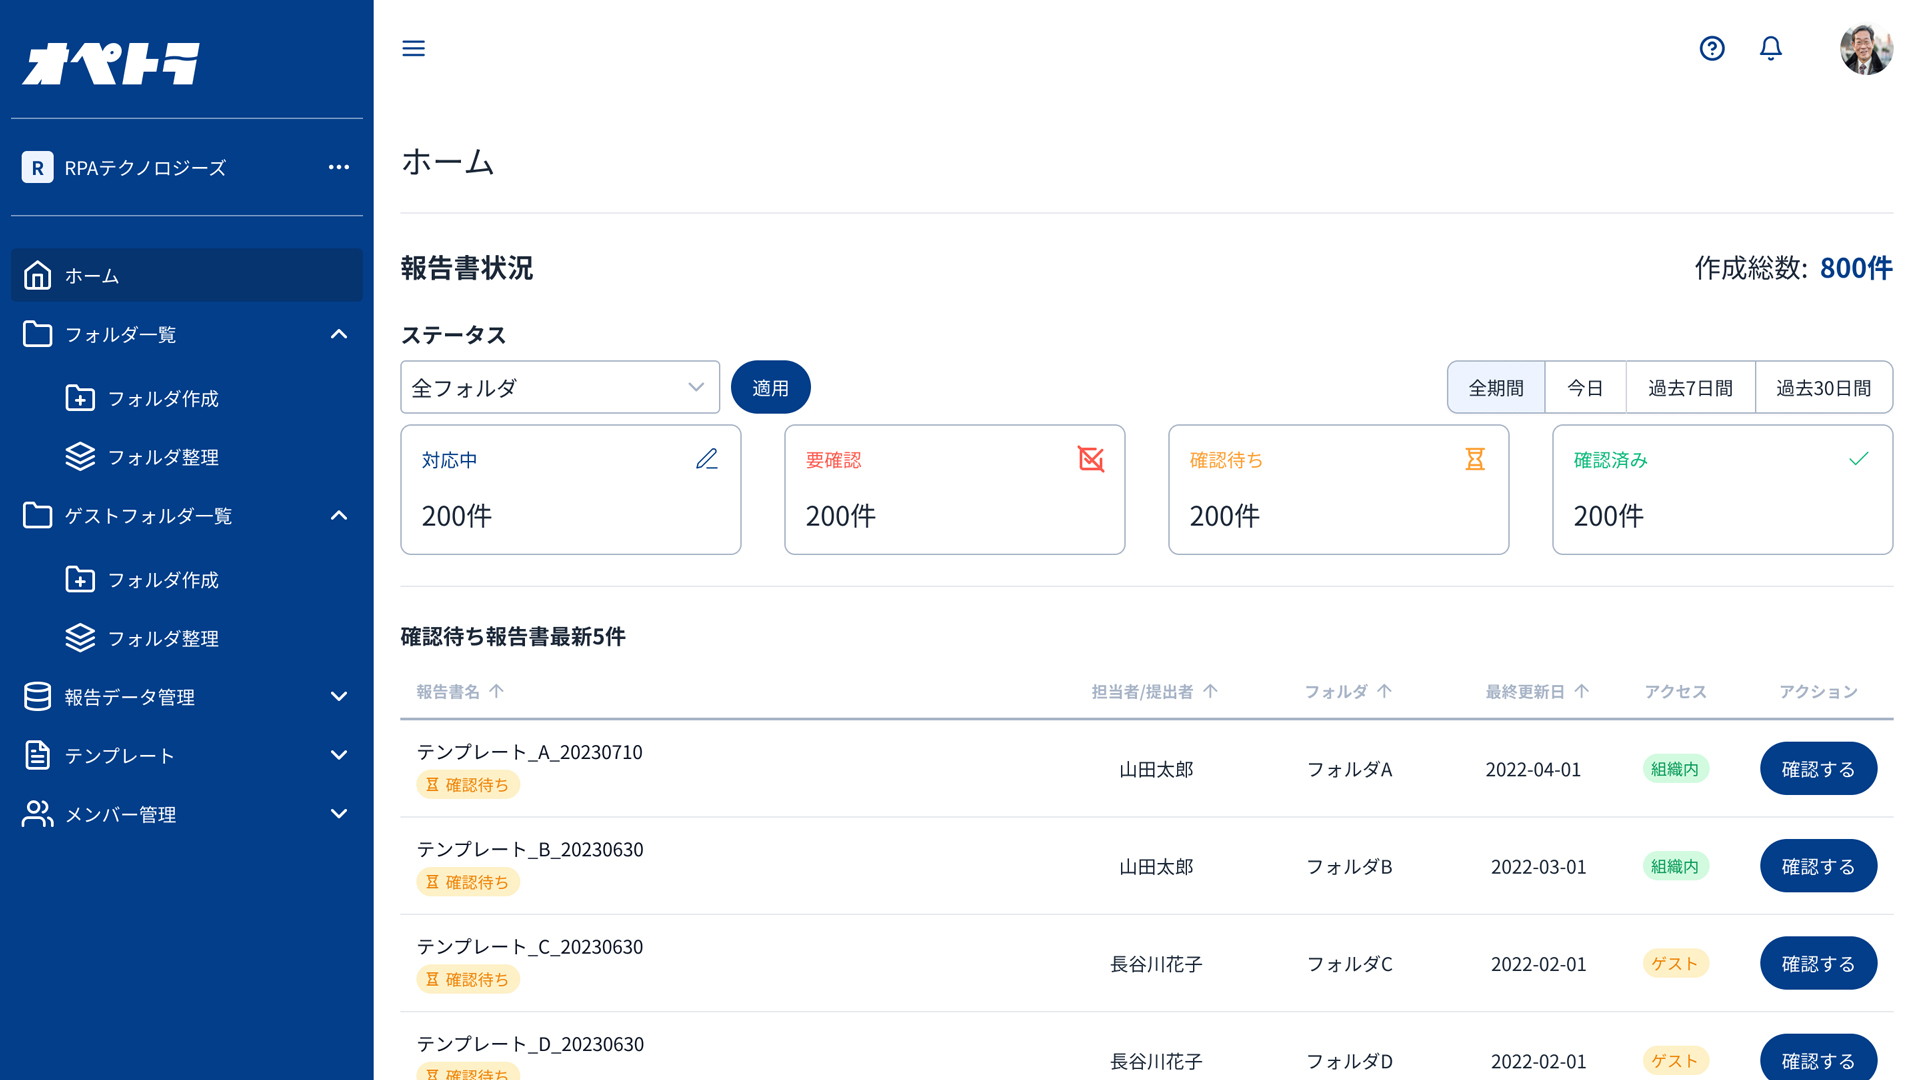Click the オペトラ logo
Viewport: 1920px width, 1080px height.
(111, 63)
